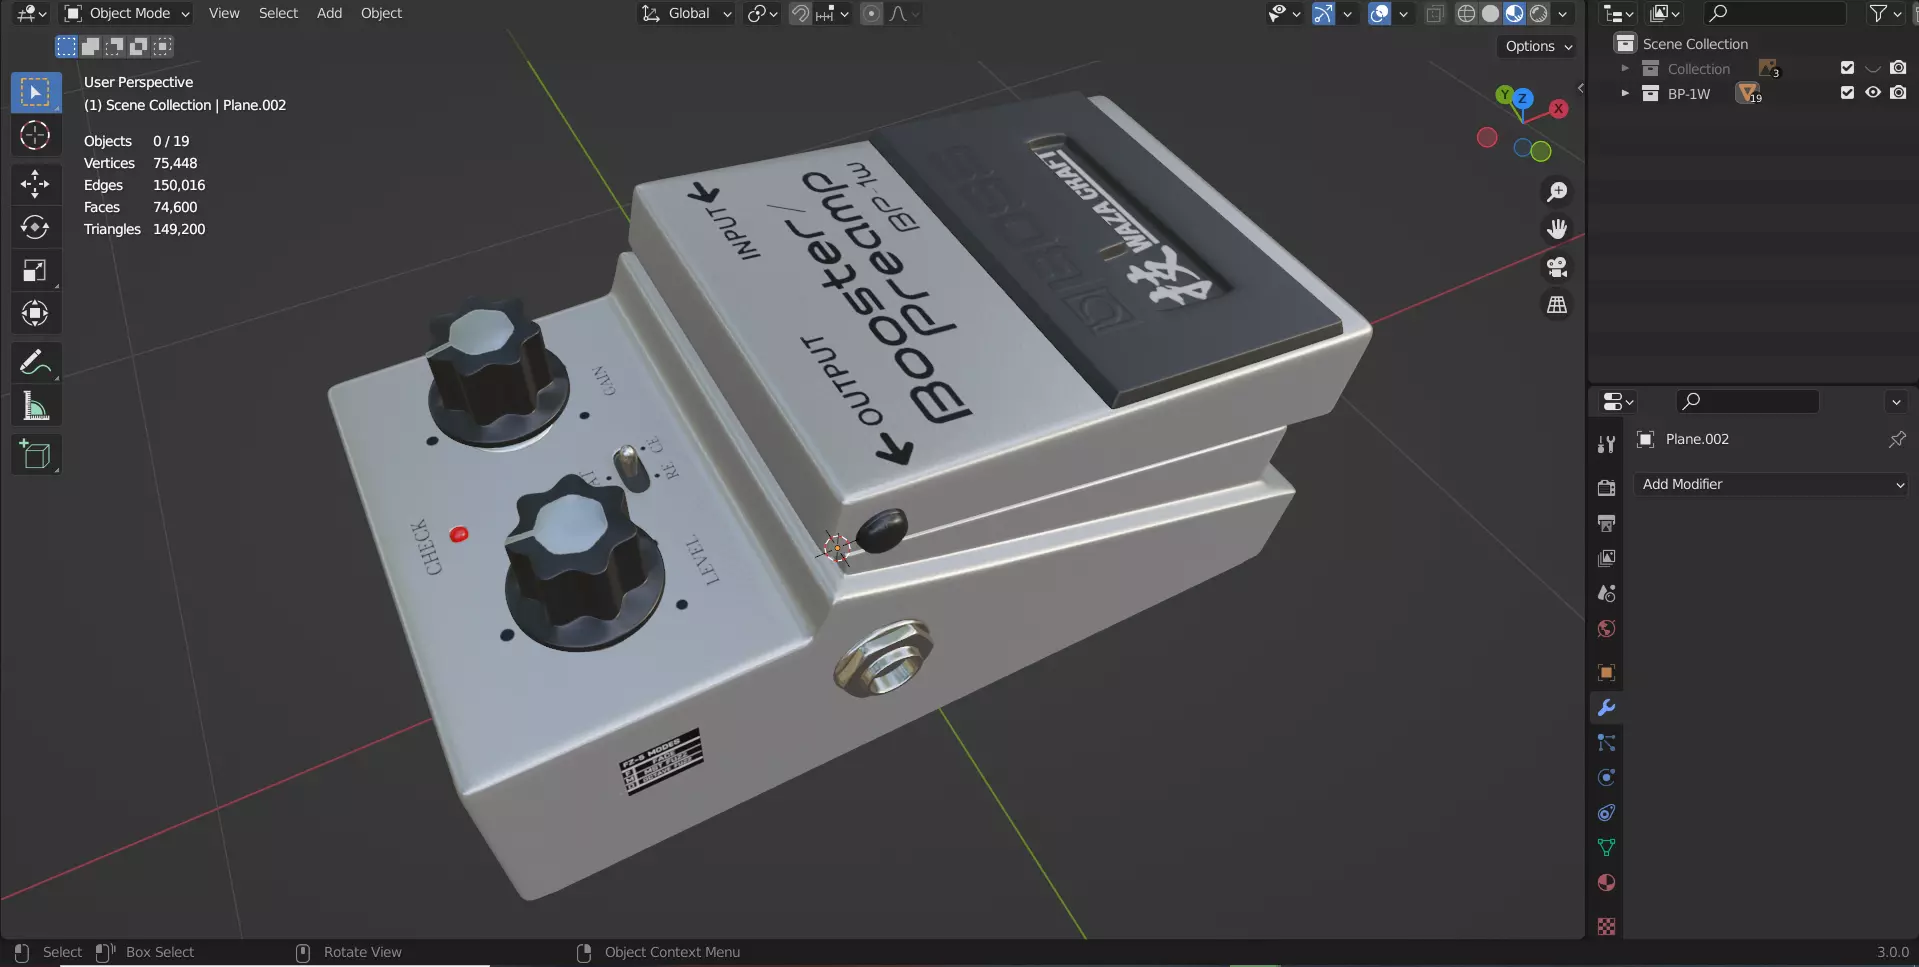Open the Physics properties tab

tap(1606, 777)
